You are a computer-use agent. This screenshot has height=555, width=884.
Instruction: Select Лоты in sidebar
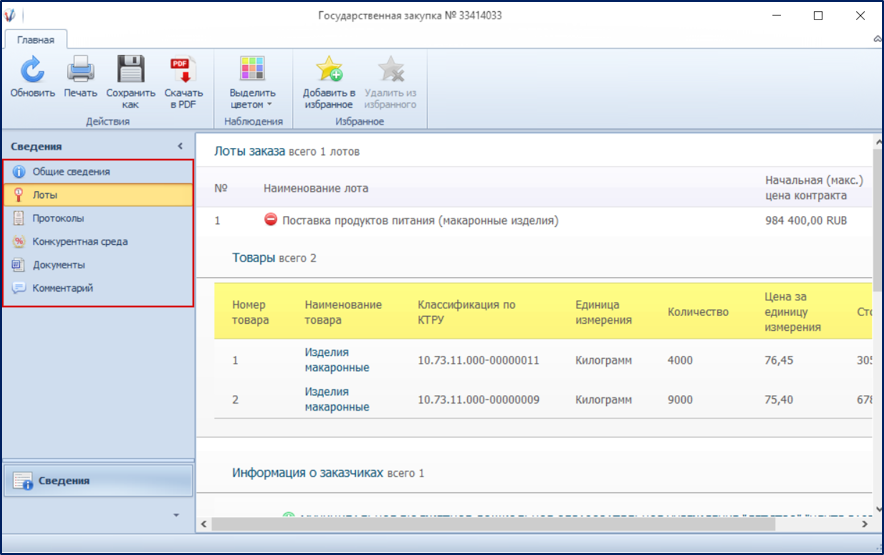tap(98, 195)
